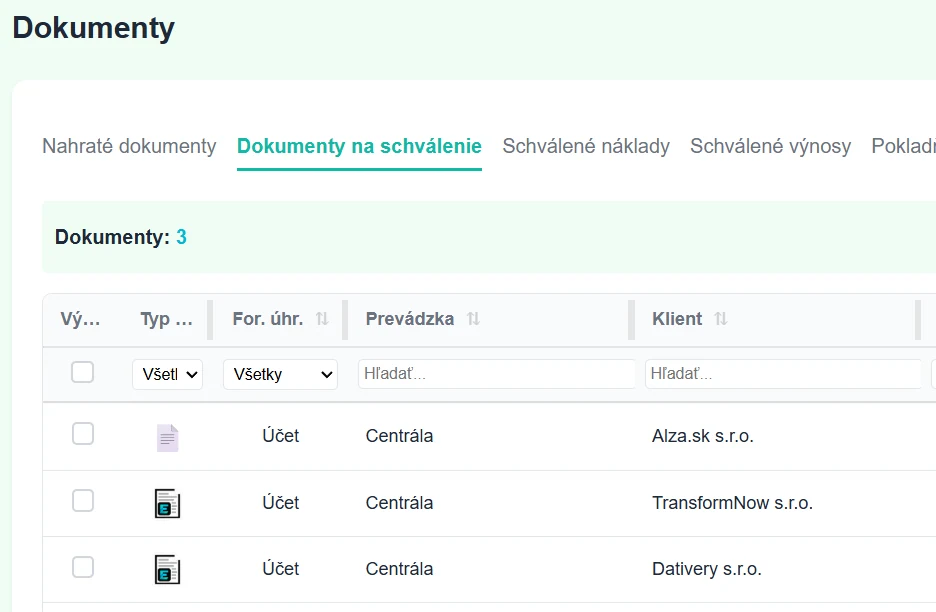This screenshot has height=612, width=936.
Task: Open the Schválené výnosy tab
Action: (x=771, y=146)
